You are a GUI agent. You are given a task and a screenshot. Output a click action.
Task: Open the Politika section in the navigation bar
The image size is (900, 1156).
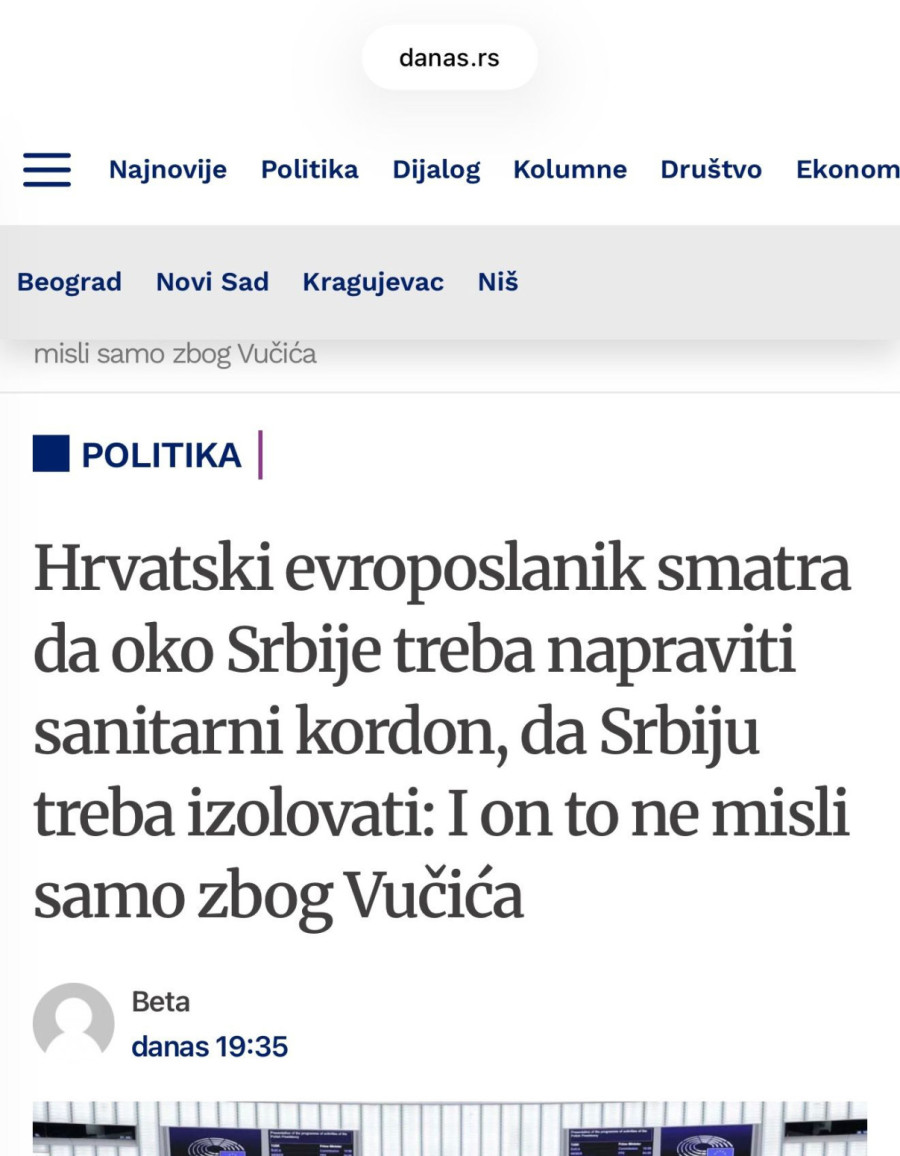click(309, 170)
